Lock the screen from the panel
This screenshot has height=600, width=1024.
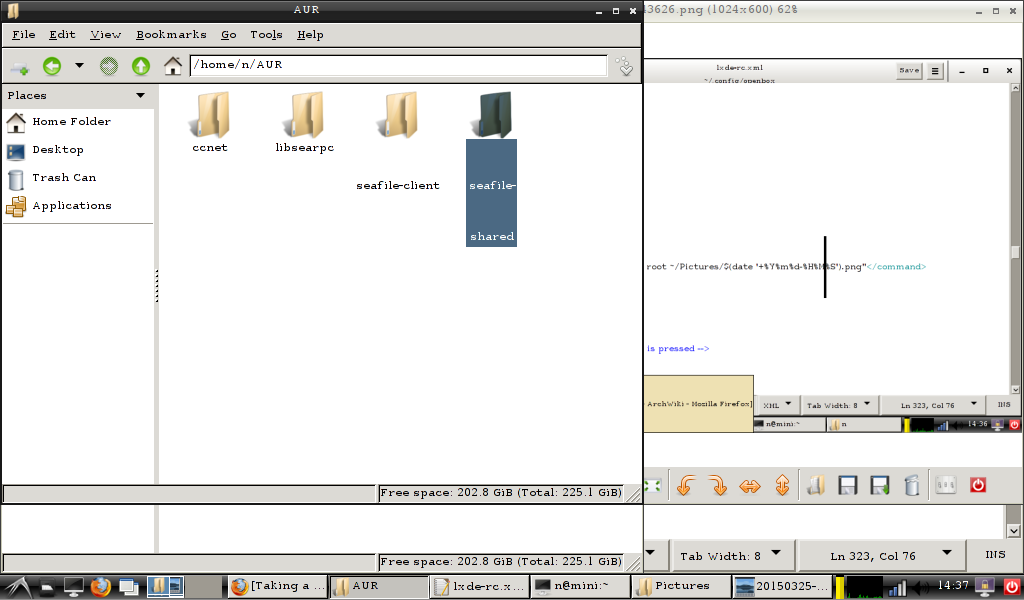[985, 588]
